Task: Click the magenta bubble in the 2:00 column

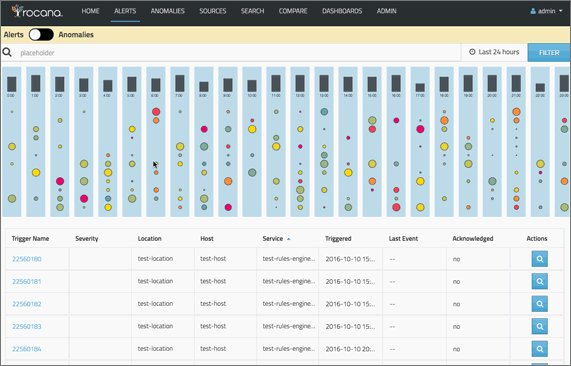Action: (x=60, y=181)
